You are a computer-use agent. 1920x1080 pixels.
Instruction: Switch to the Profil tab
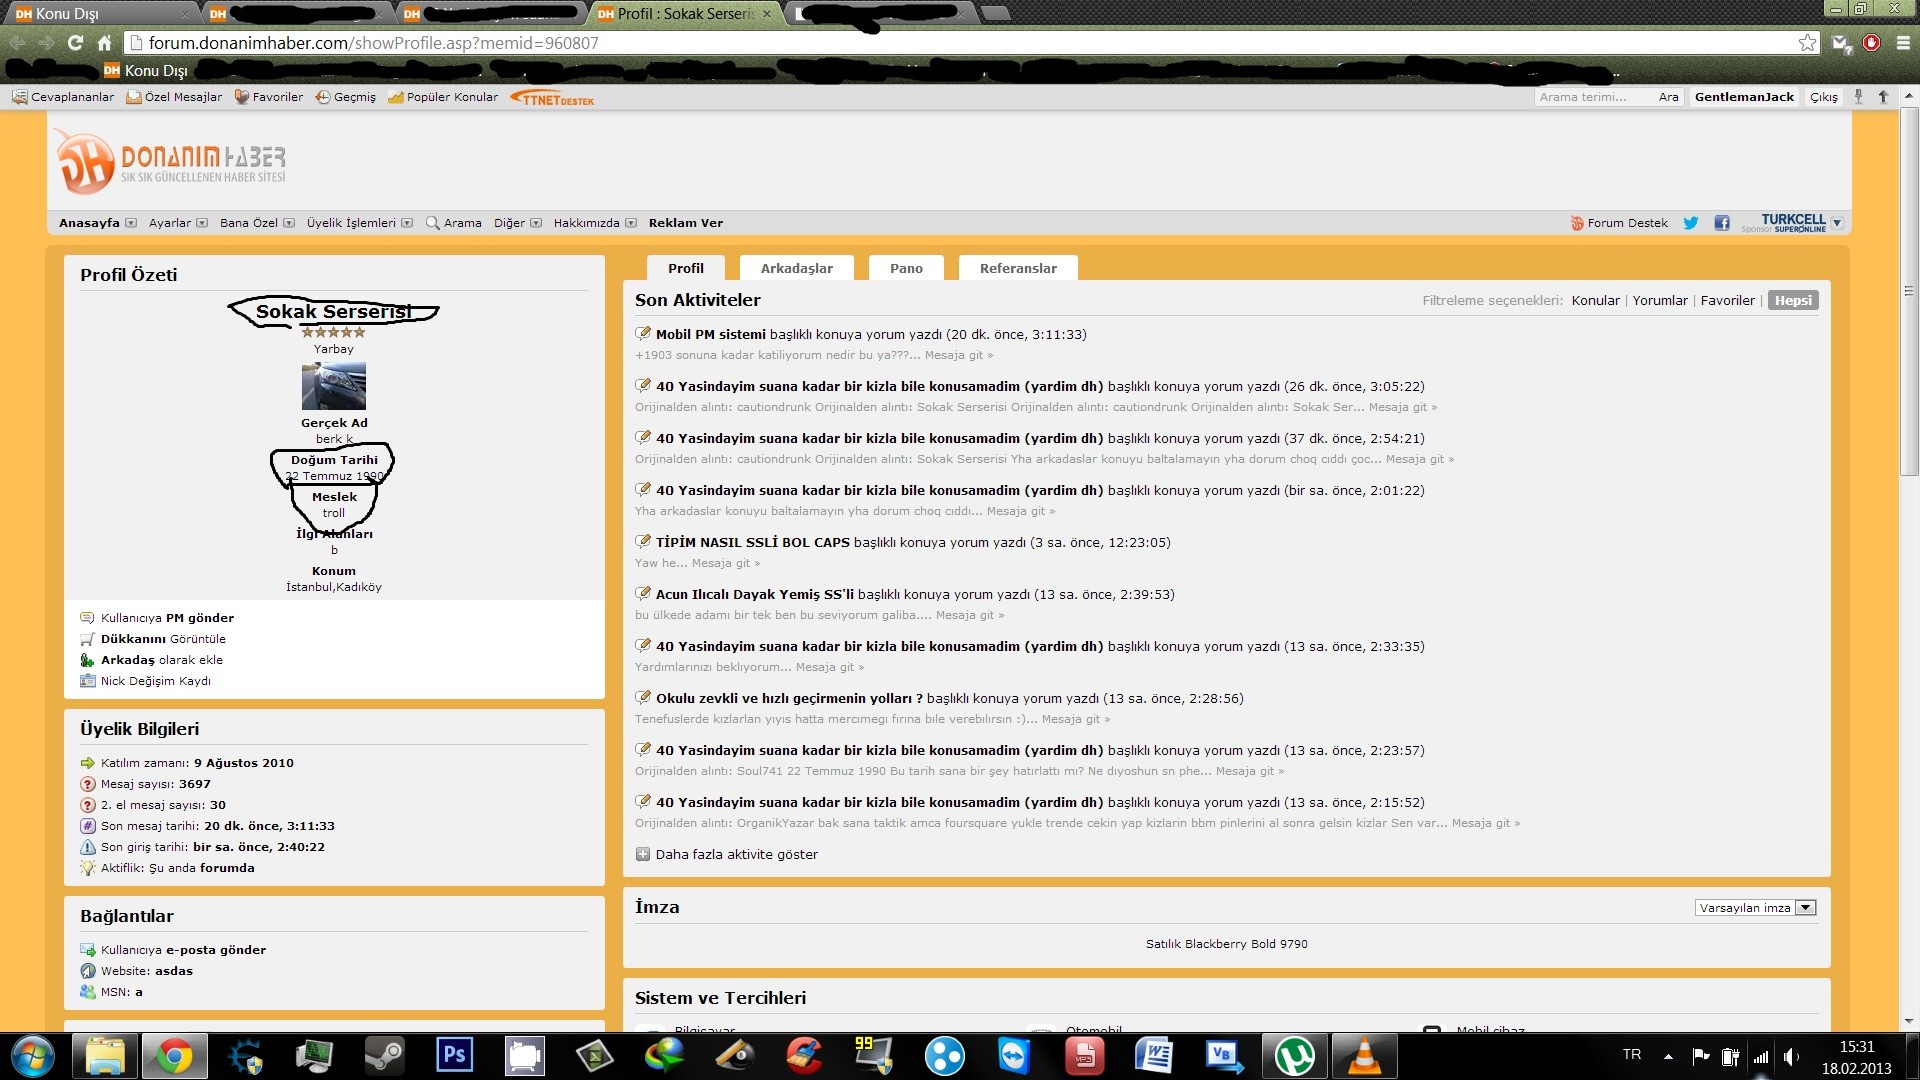point(686,268)
